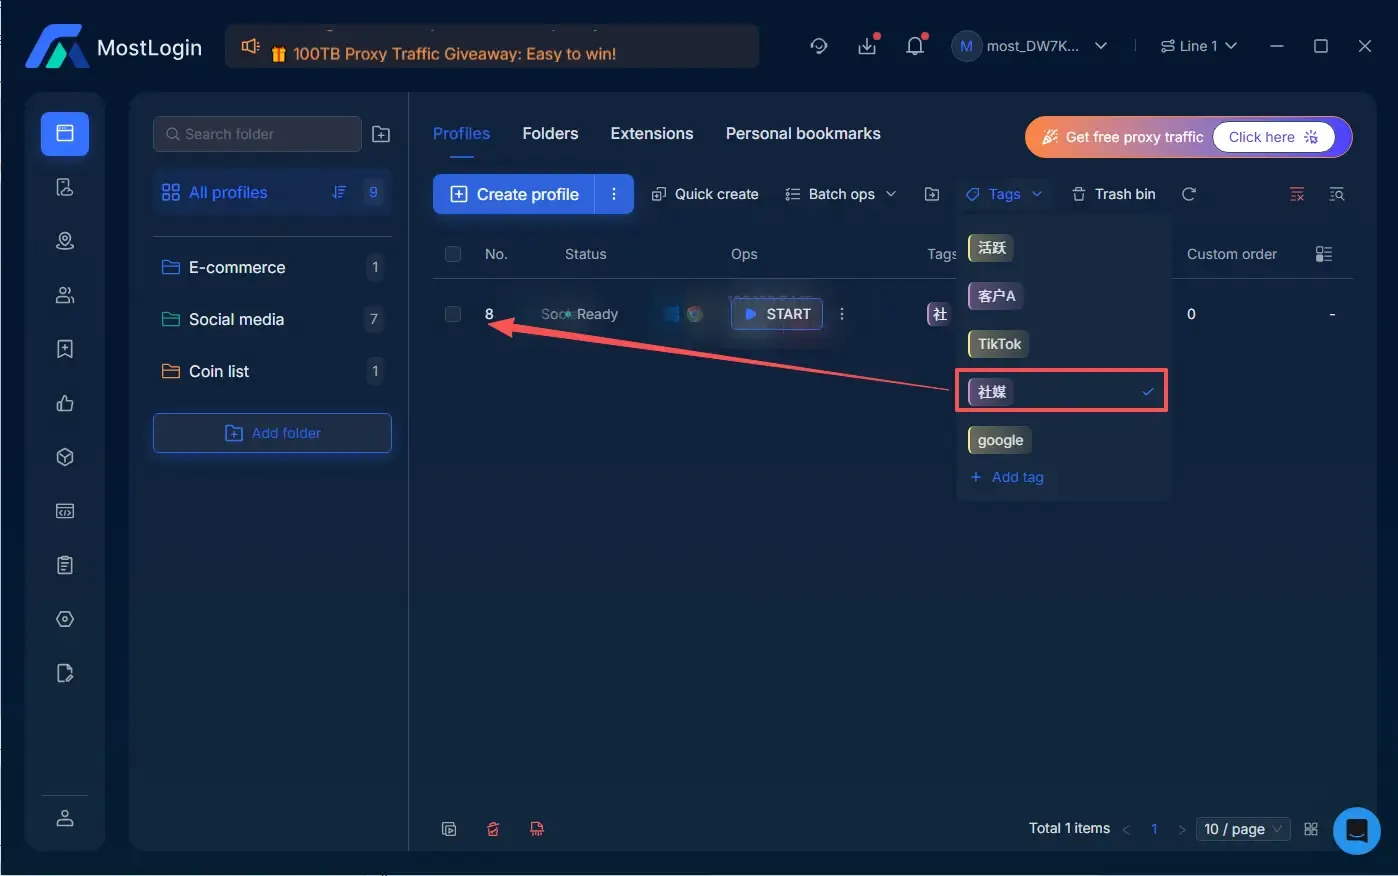Select the yellow TikTok tag
Viewport: 1398px width, 876px height.
[x=999, y=344]
